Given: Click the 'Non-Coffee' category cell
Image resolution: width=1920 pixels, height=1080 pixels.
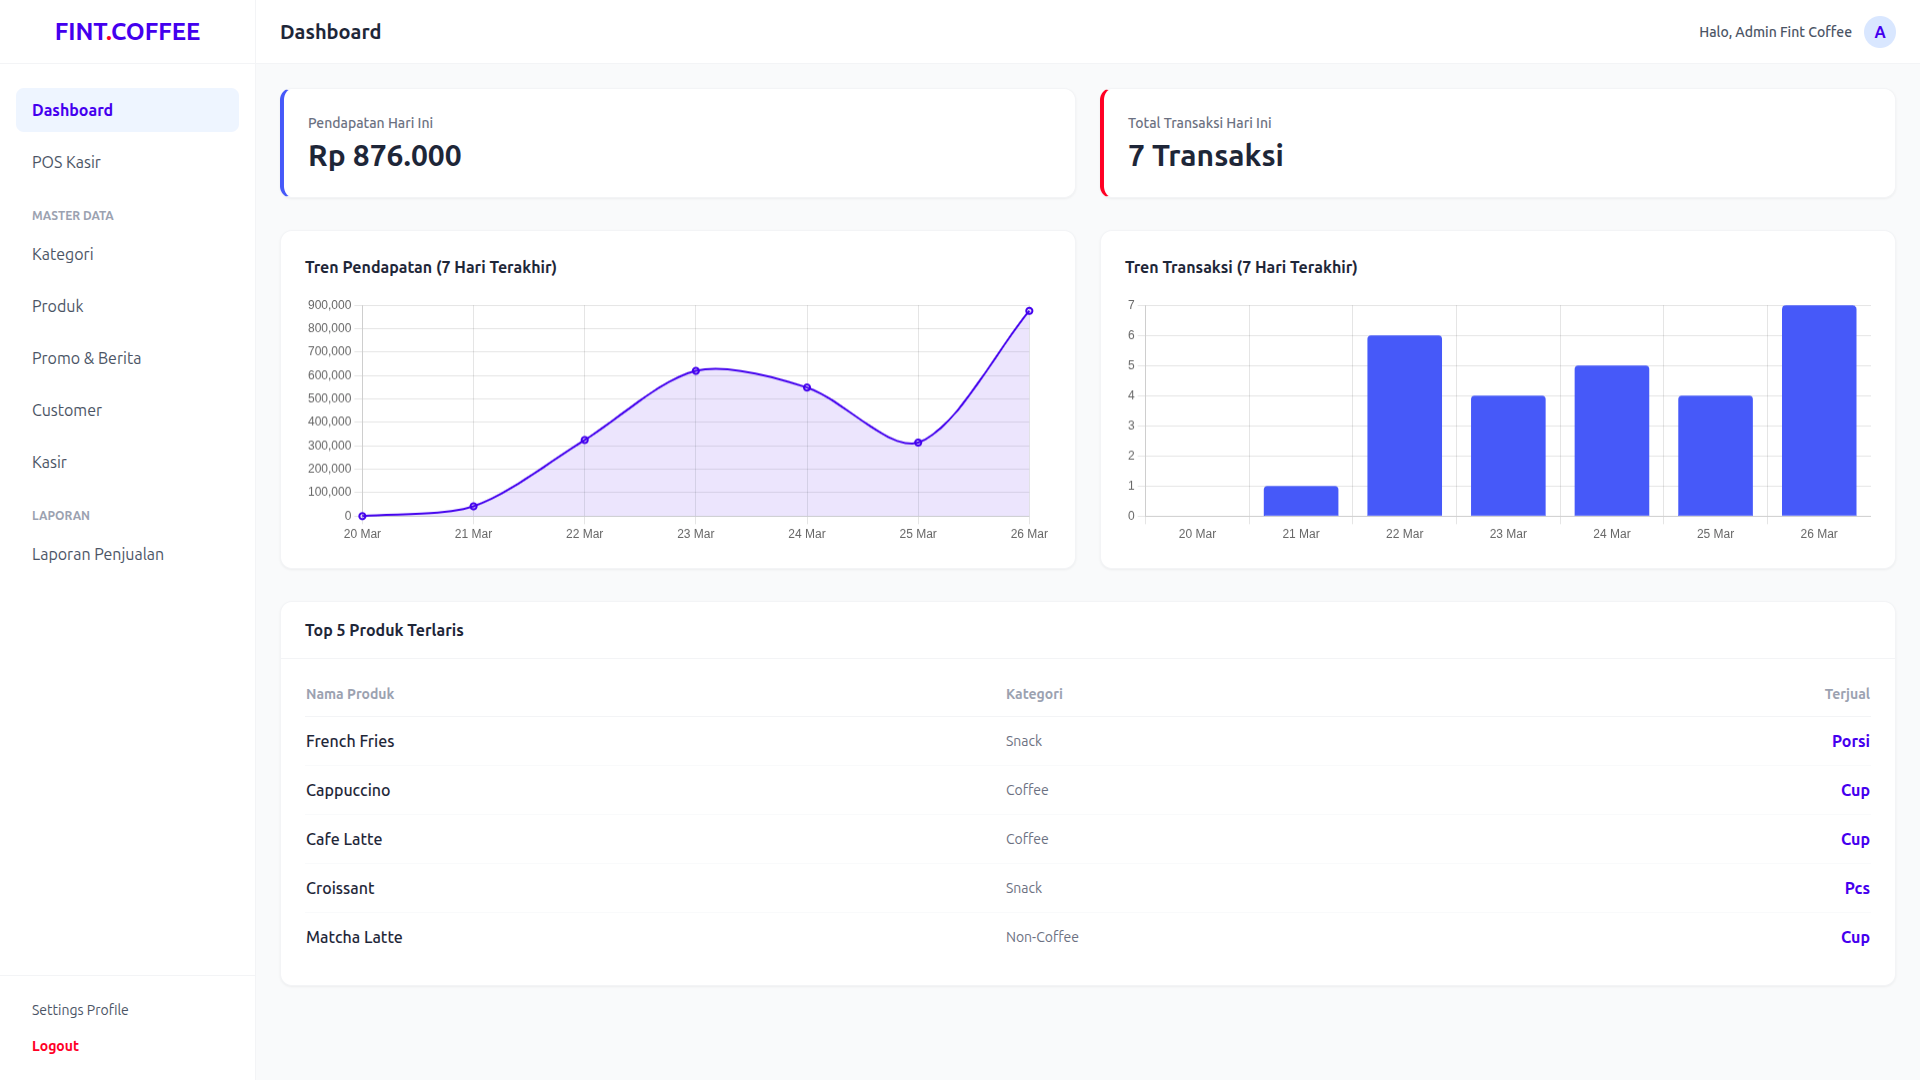Looking at the screenshot, I should tap(1042, 937).
